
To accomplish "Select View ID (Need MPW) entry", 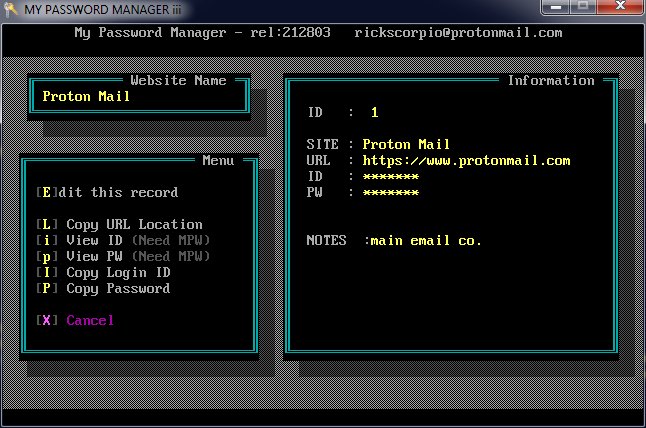I will click(x=122, y=240).
